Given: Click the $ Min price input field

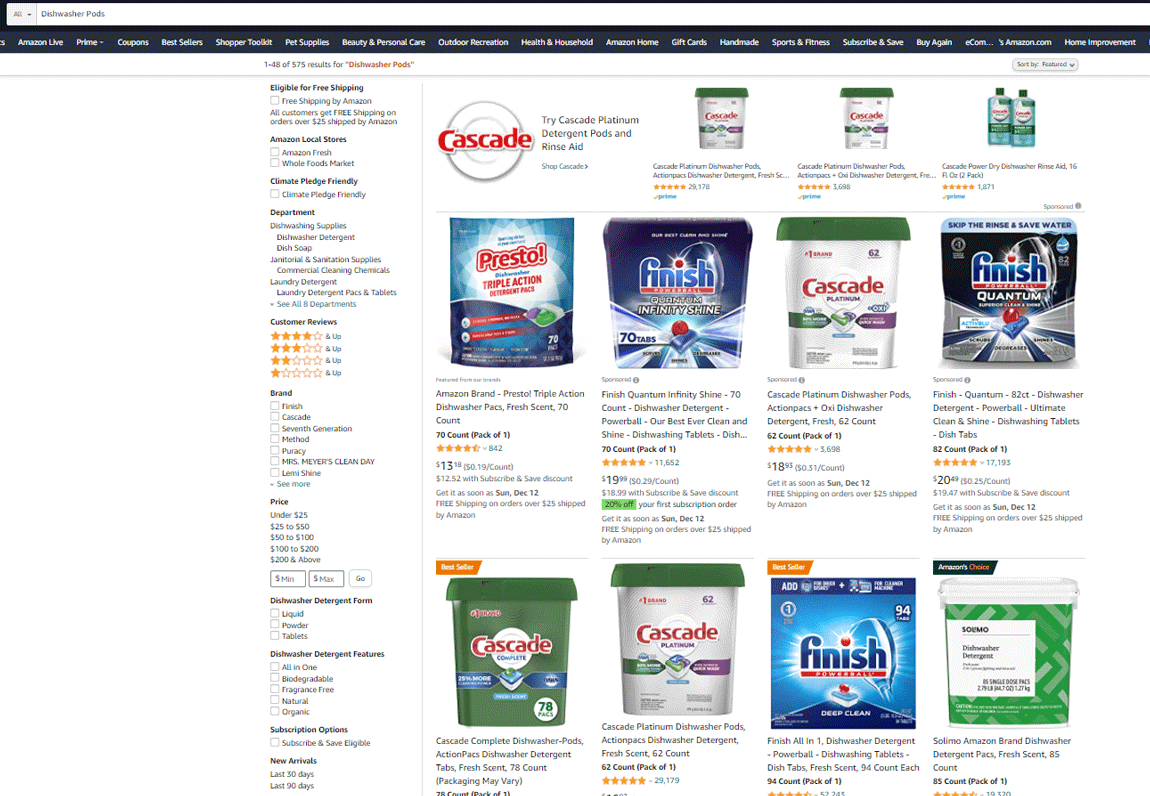Looking at the screenshot, I should tap(288, 579).
